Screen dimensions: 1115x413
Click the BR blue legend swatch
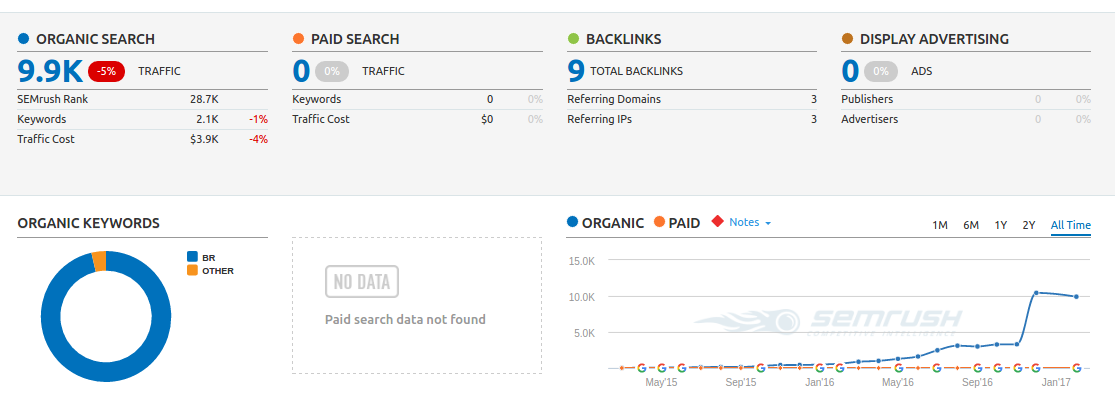pyautogui.click(x=192, y=257)
